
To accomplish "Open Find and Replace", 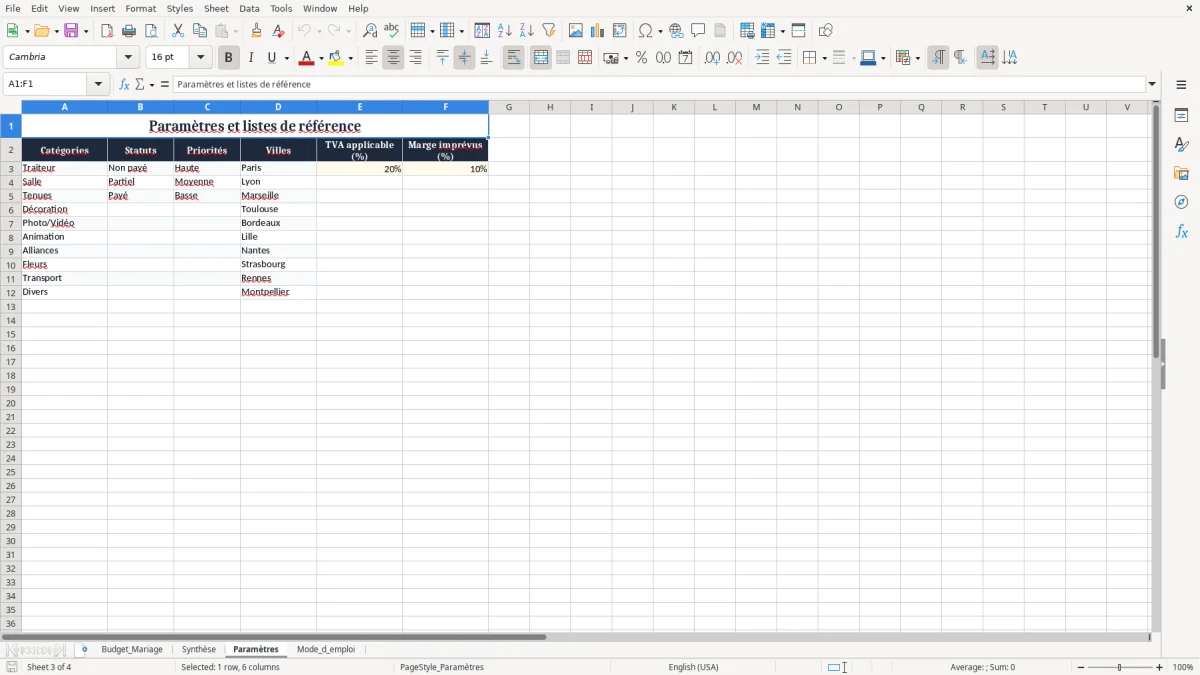I will 370,31.
